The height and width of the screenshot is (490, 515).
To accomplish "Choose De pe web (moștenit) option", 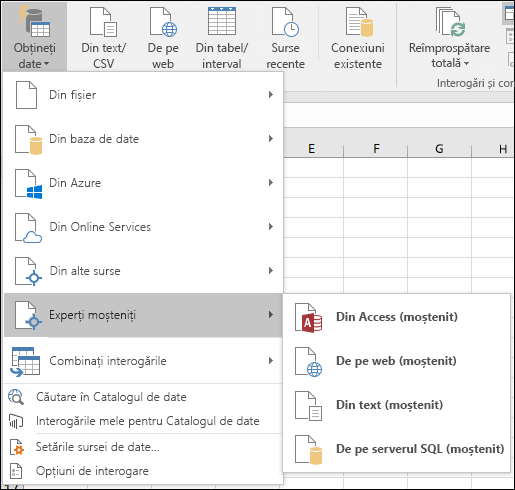I will 397,361.
